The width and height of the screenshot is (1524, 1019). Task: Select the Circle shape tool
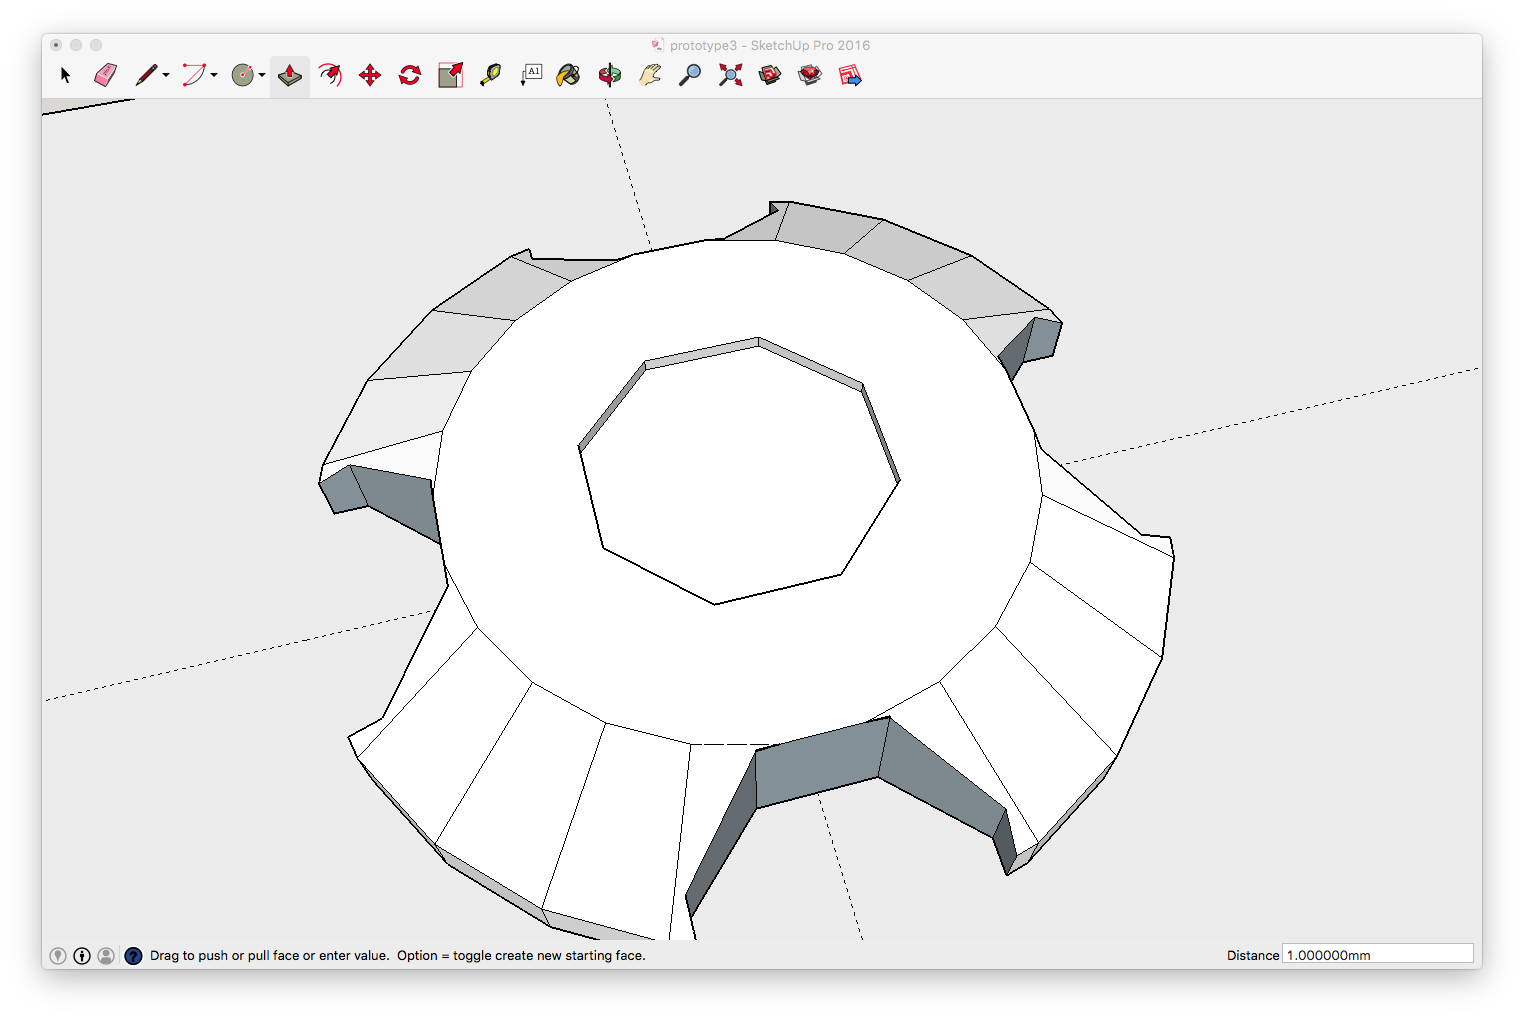[242, 75]
